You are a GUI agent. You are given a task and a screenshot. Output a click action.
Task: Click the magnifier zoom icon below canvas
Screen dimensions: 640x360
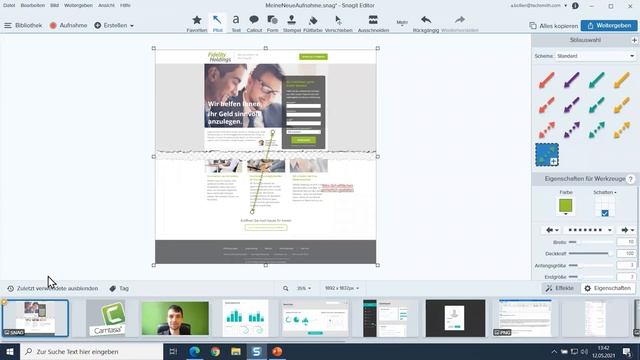(286, 288)
